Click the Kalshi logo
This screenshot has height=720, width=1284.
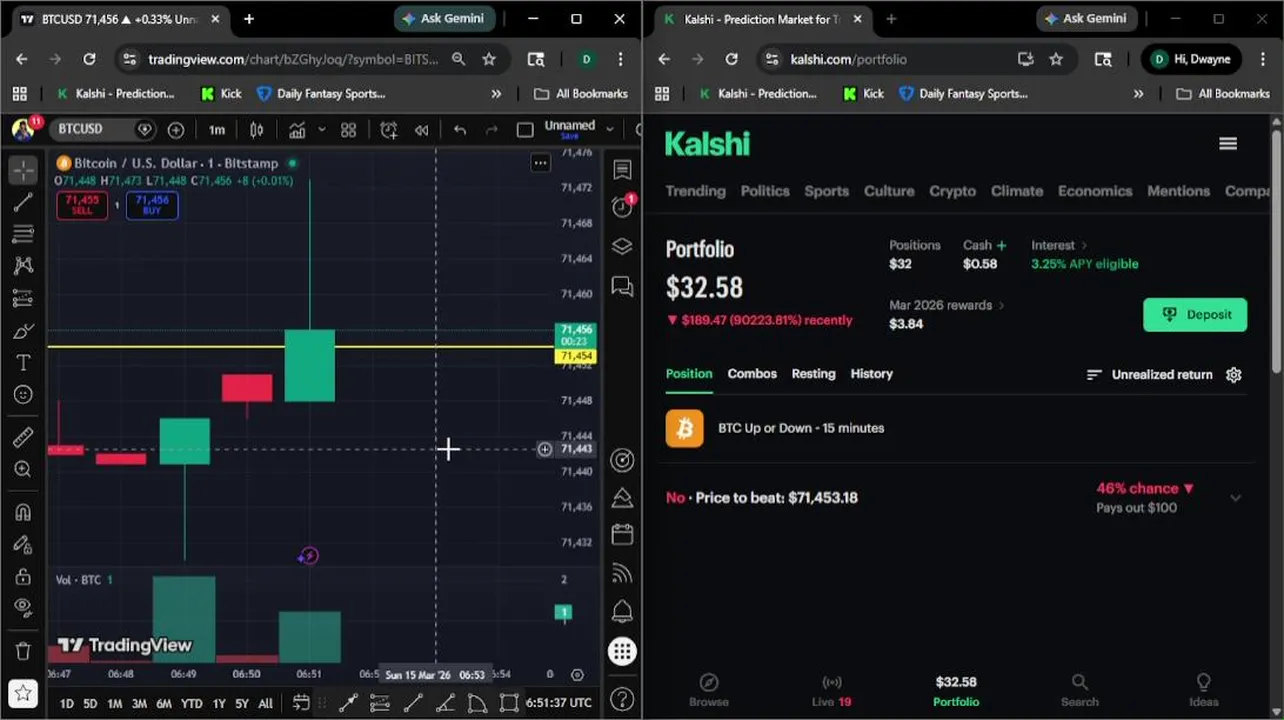pyautogui.click(x=707, y=144)
